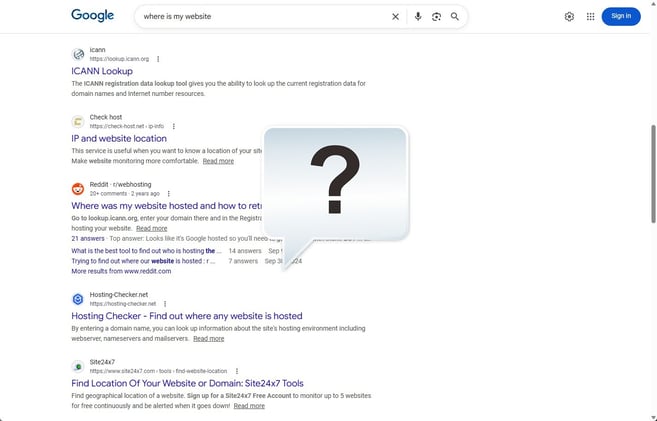Open Find Location Of Your Website result
Image resolution: width=657 pixels, height=421 pixels.
187,383
